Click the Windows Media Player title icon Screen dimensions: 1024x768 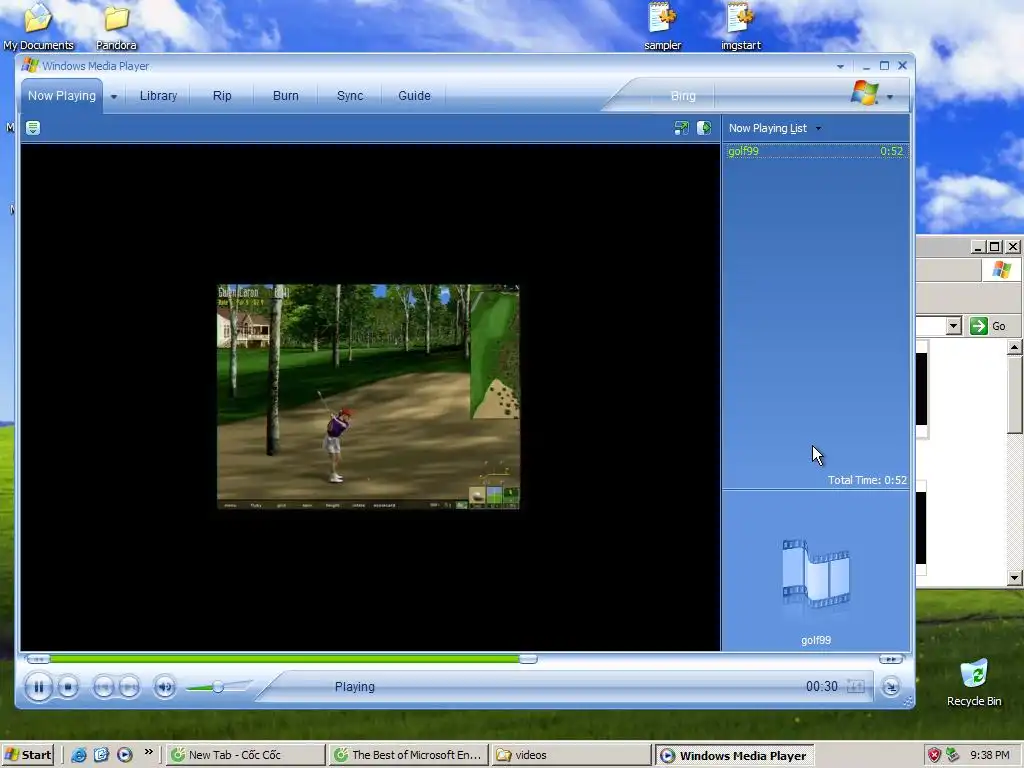click(30, 65)
